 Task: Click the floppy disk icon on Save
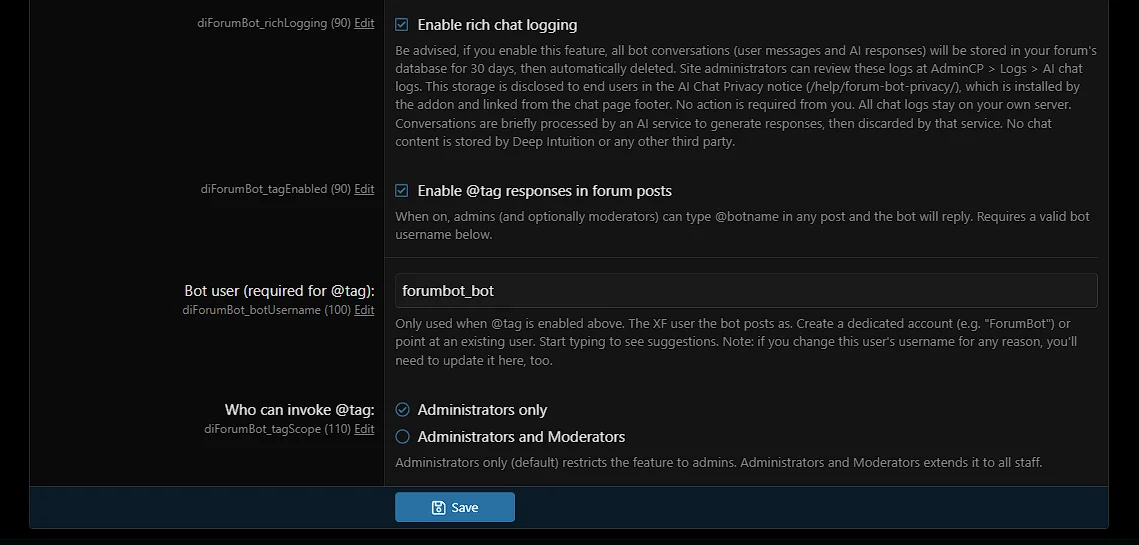coord(438,508)
